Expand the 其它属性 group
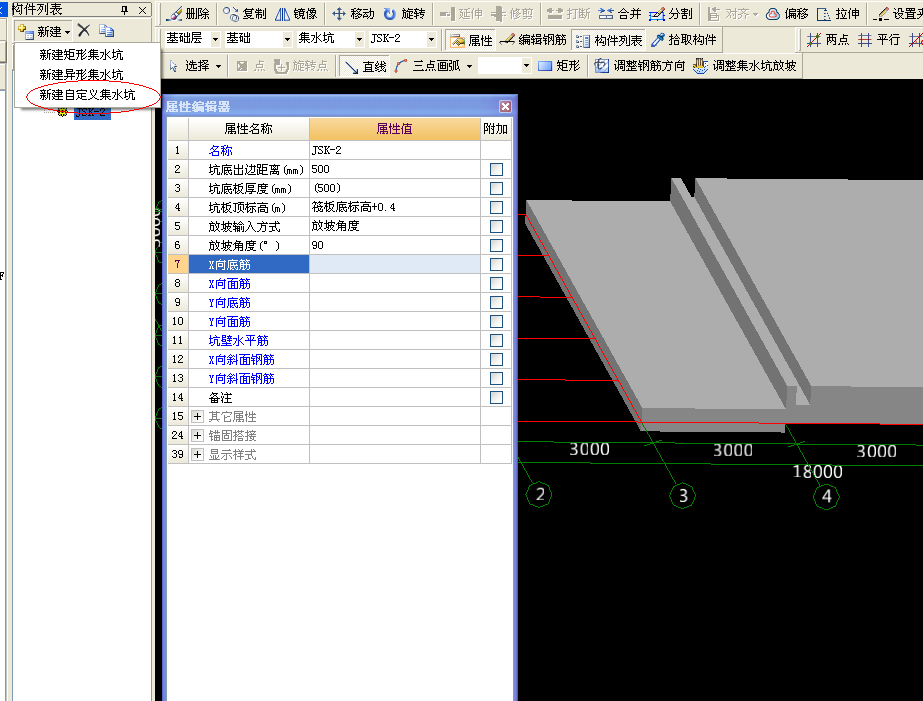The width and height of the screenshot is (923, 701). click(x=197, y=417)
